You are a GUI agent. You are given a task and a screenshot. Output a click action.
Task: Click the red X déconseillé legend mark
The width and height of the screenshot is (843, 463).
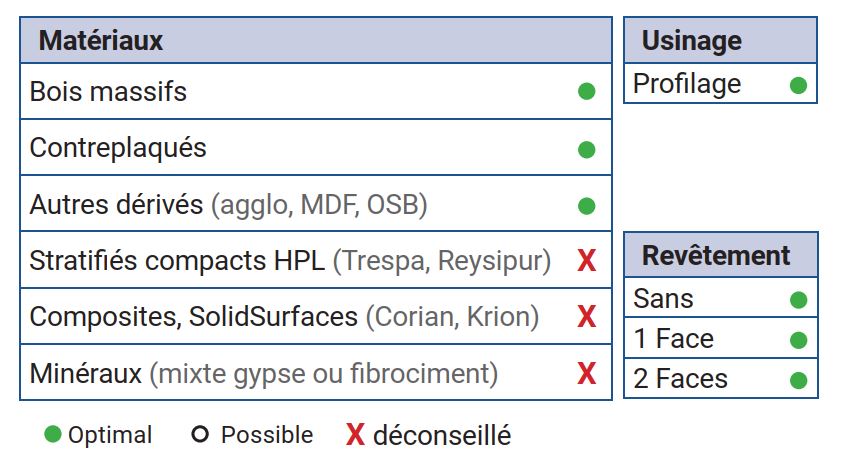click(355, 435)
